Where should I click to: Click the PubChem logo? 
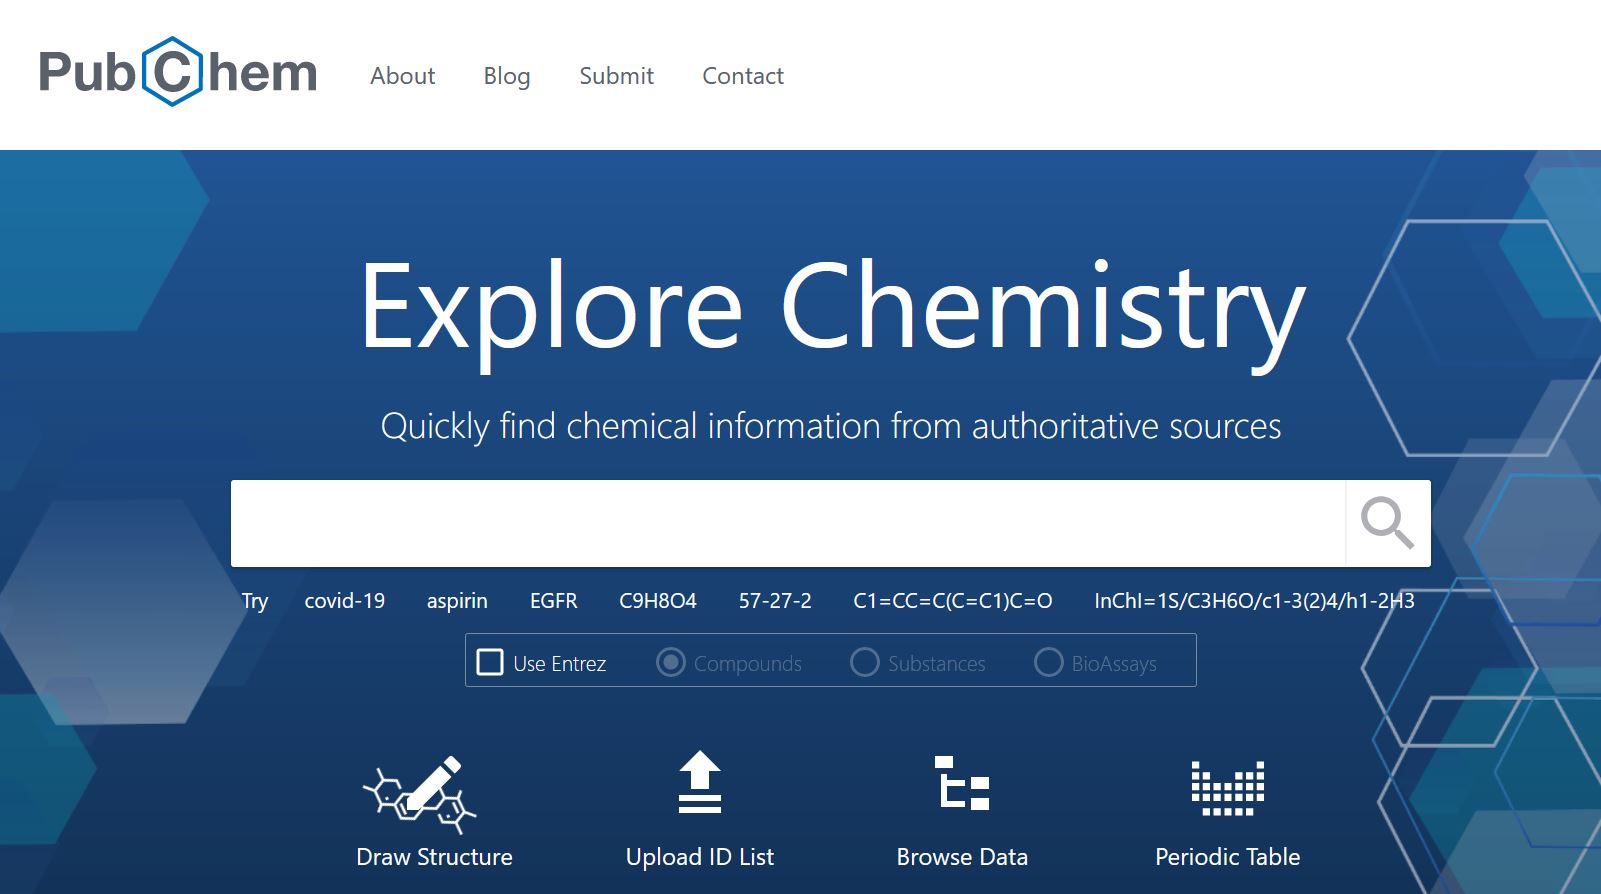tap(178, 72)
